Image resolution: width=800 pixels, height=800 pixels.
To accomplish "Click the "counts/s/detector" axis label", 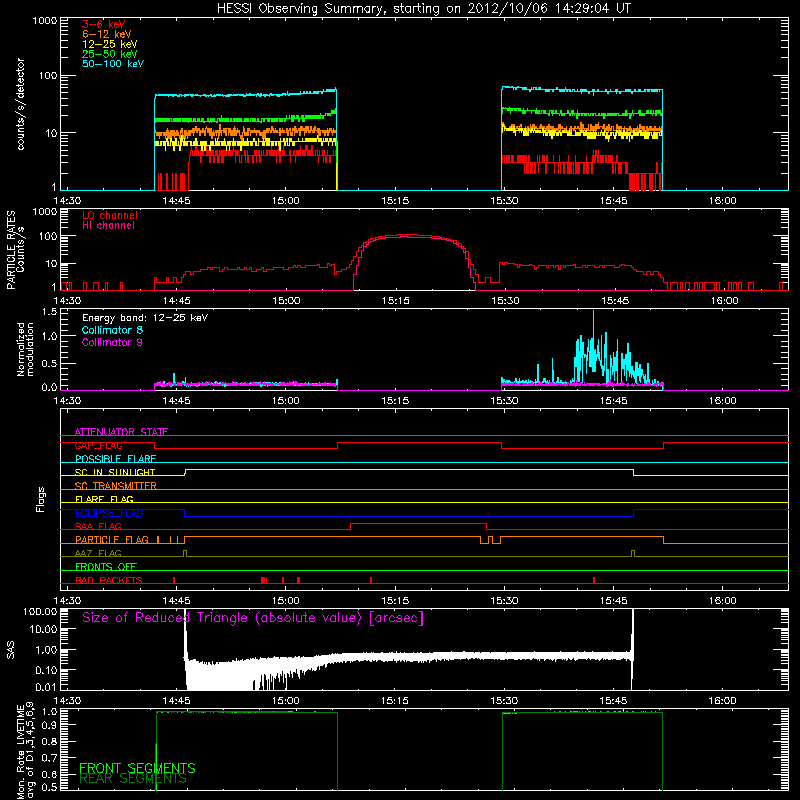I will (x=21, y=104).
